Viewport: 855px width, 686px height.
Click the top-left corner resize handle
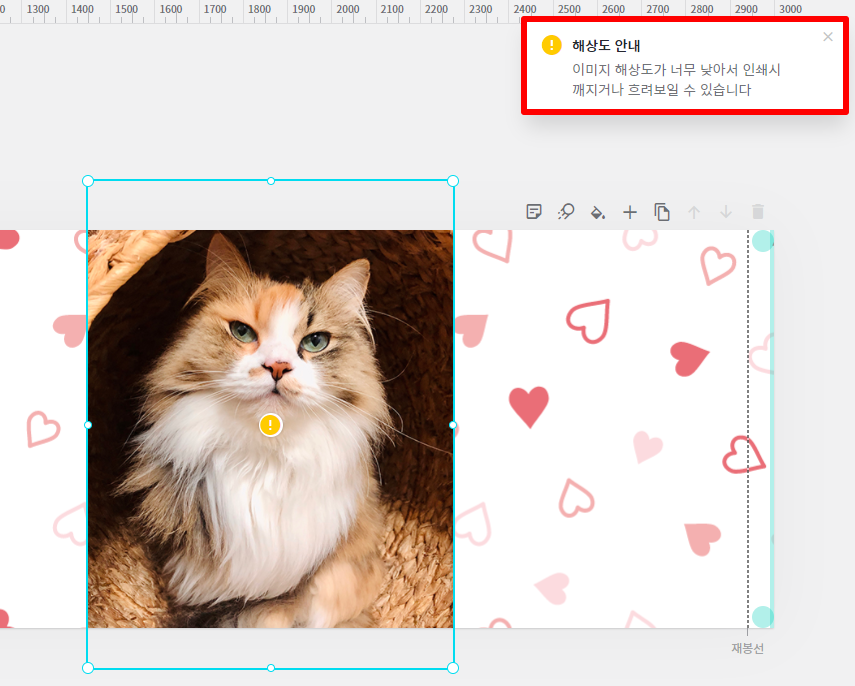coord(88,181)
